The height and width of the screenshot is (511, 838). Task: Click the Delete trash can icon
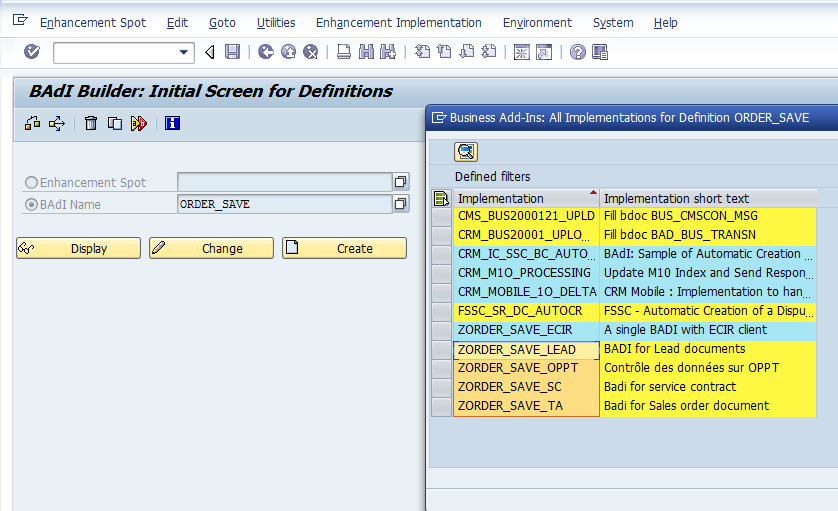point(91,123)
